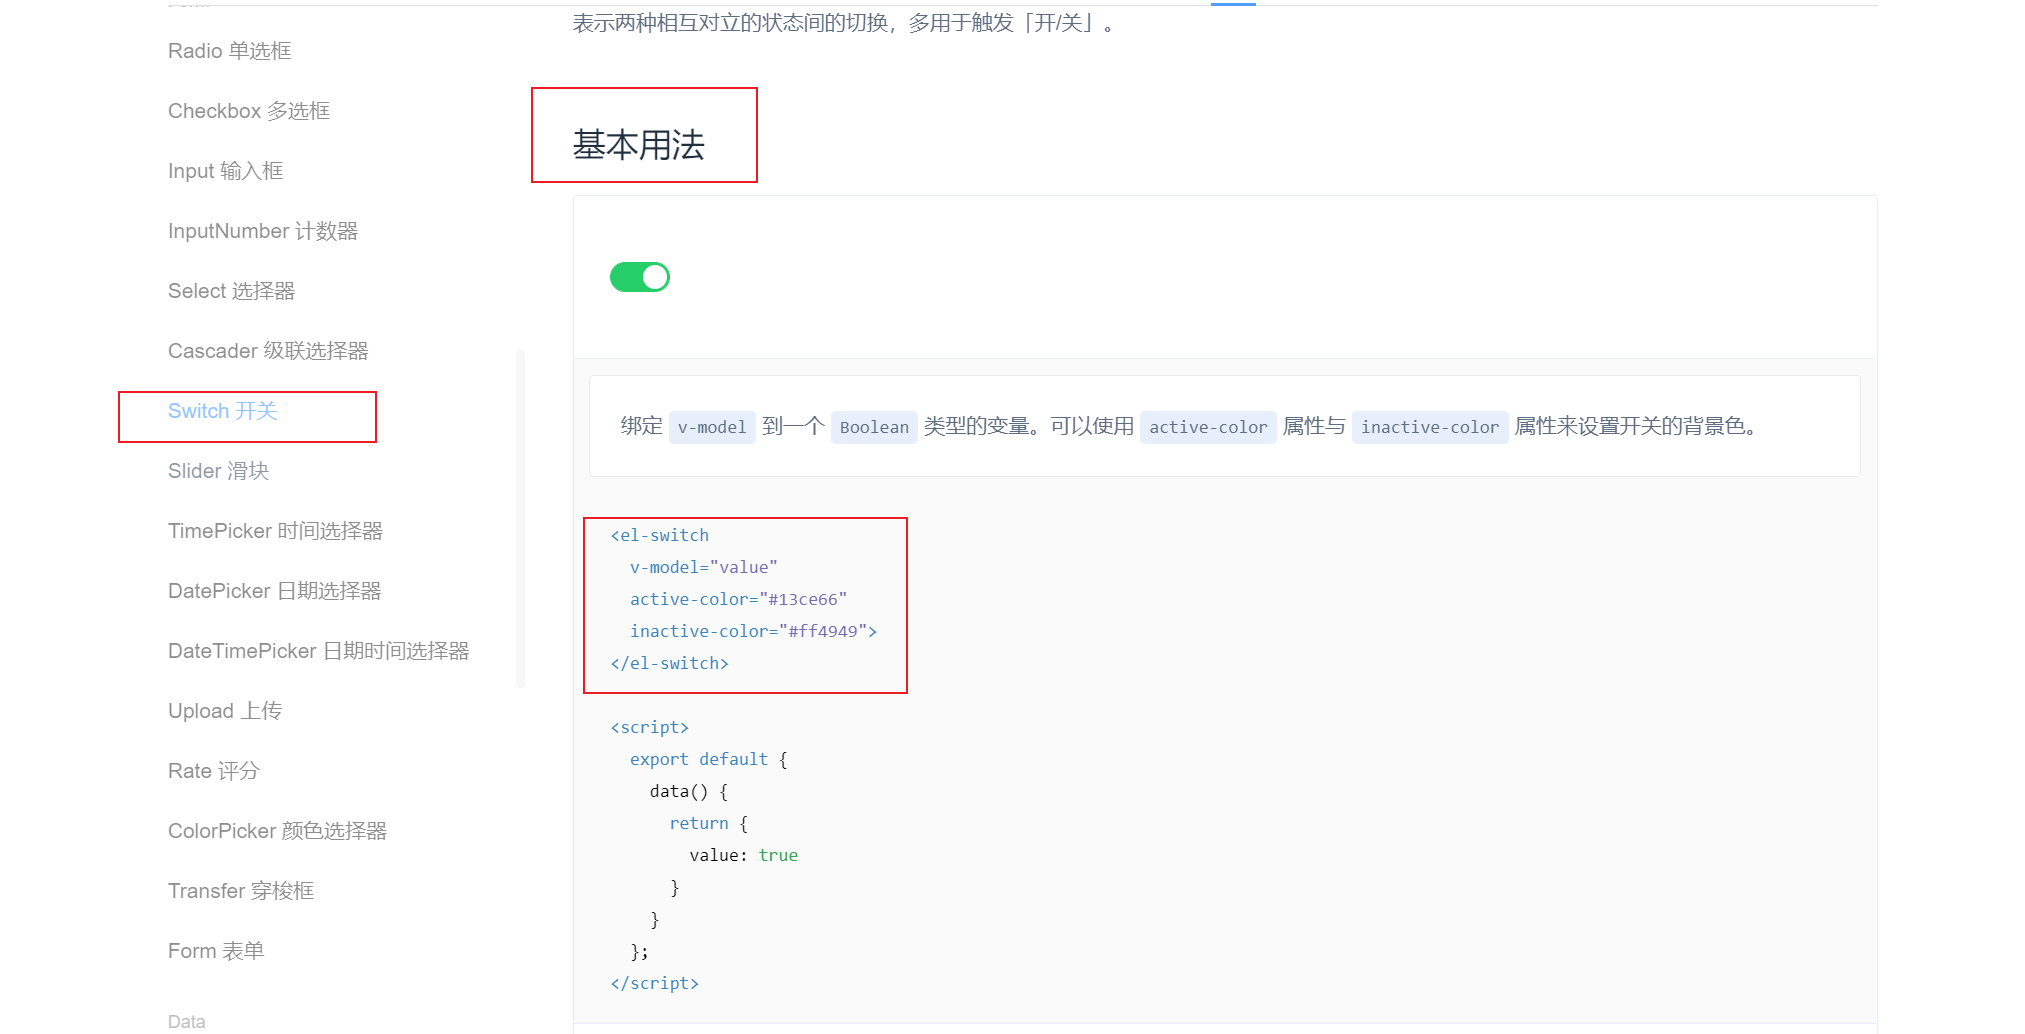Go to "Select 选择器" page

pyautogui.click(x=231, y=290)
